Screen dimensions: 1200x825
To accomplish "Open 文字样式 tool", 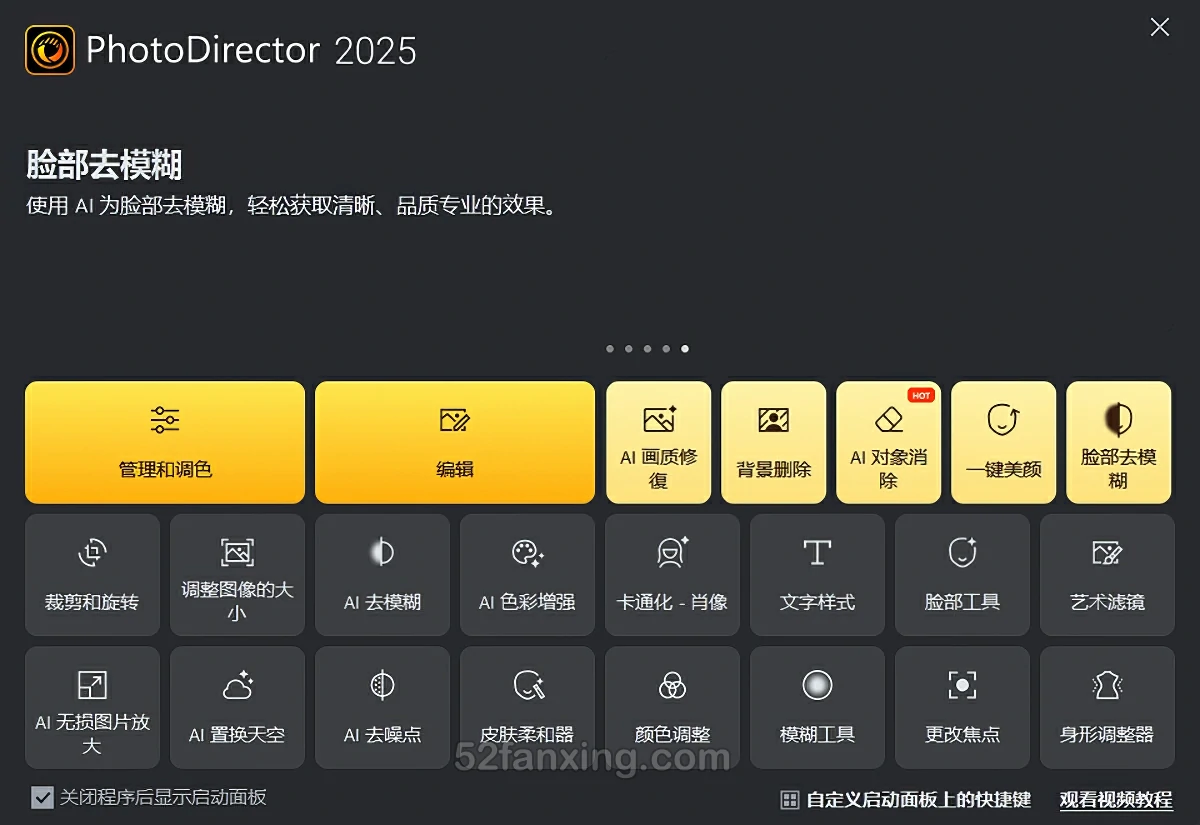I will pos(817,575).
